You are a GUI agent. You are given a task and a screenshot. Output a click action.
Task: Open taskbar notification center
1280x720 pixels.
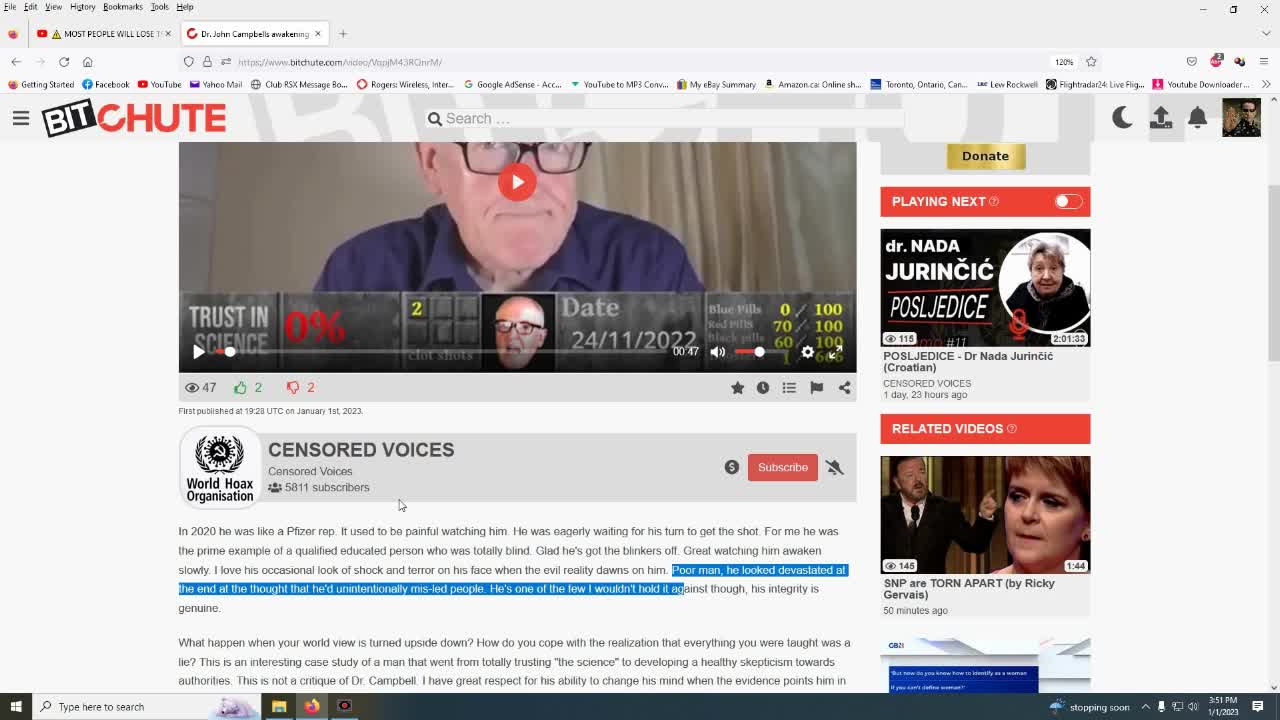pos(1258,707)
